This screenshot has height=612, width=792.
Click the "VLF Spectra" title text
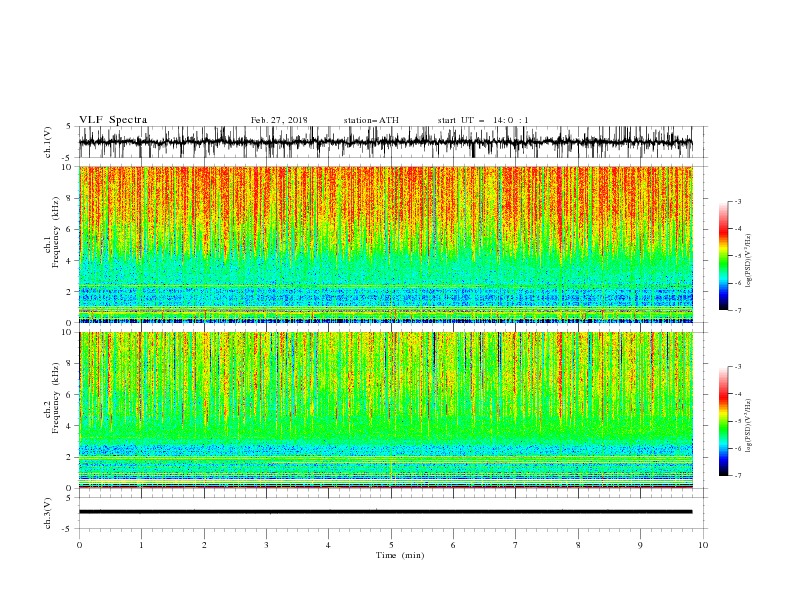coord(113,120)
